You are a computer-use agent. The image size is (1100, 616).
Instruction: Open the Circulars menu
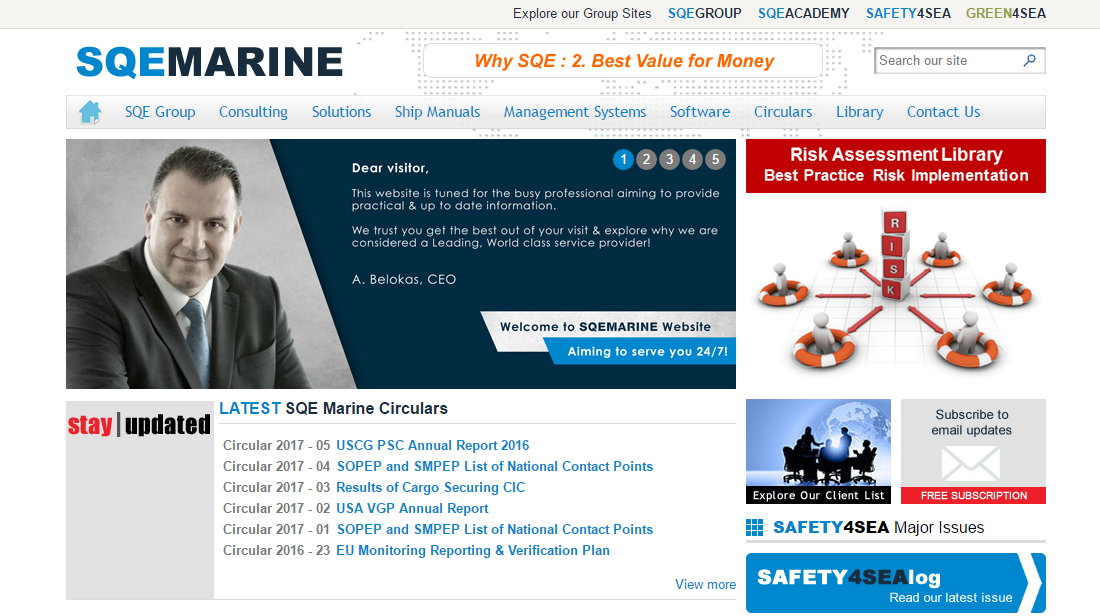783,112
